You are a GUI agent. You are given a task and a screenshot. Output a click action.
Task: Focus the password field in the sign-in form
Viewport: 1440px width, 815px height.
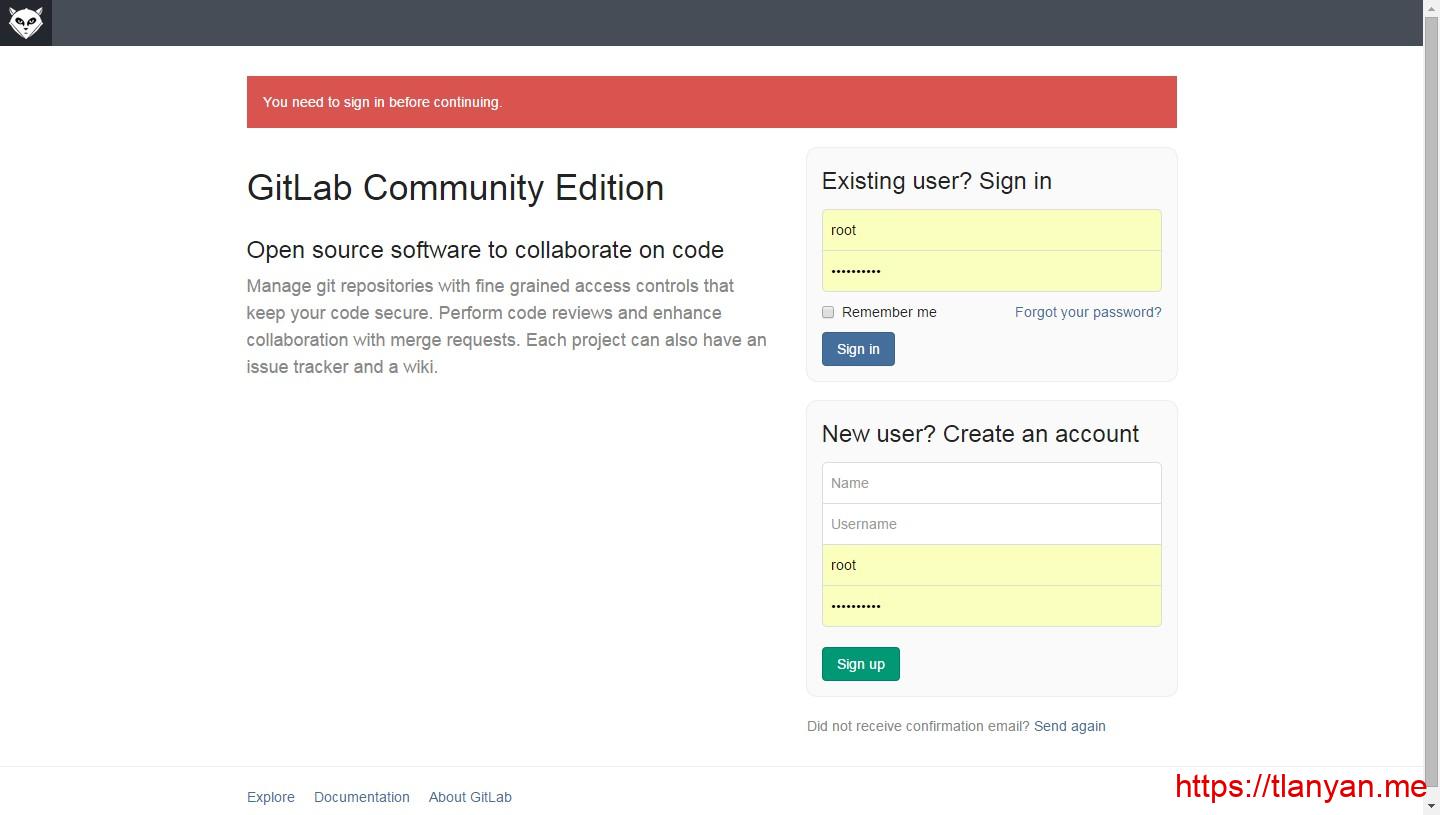pos(990,271)
